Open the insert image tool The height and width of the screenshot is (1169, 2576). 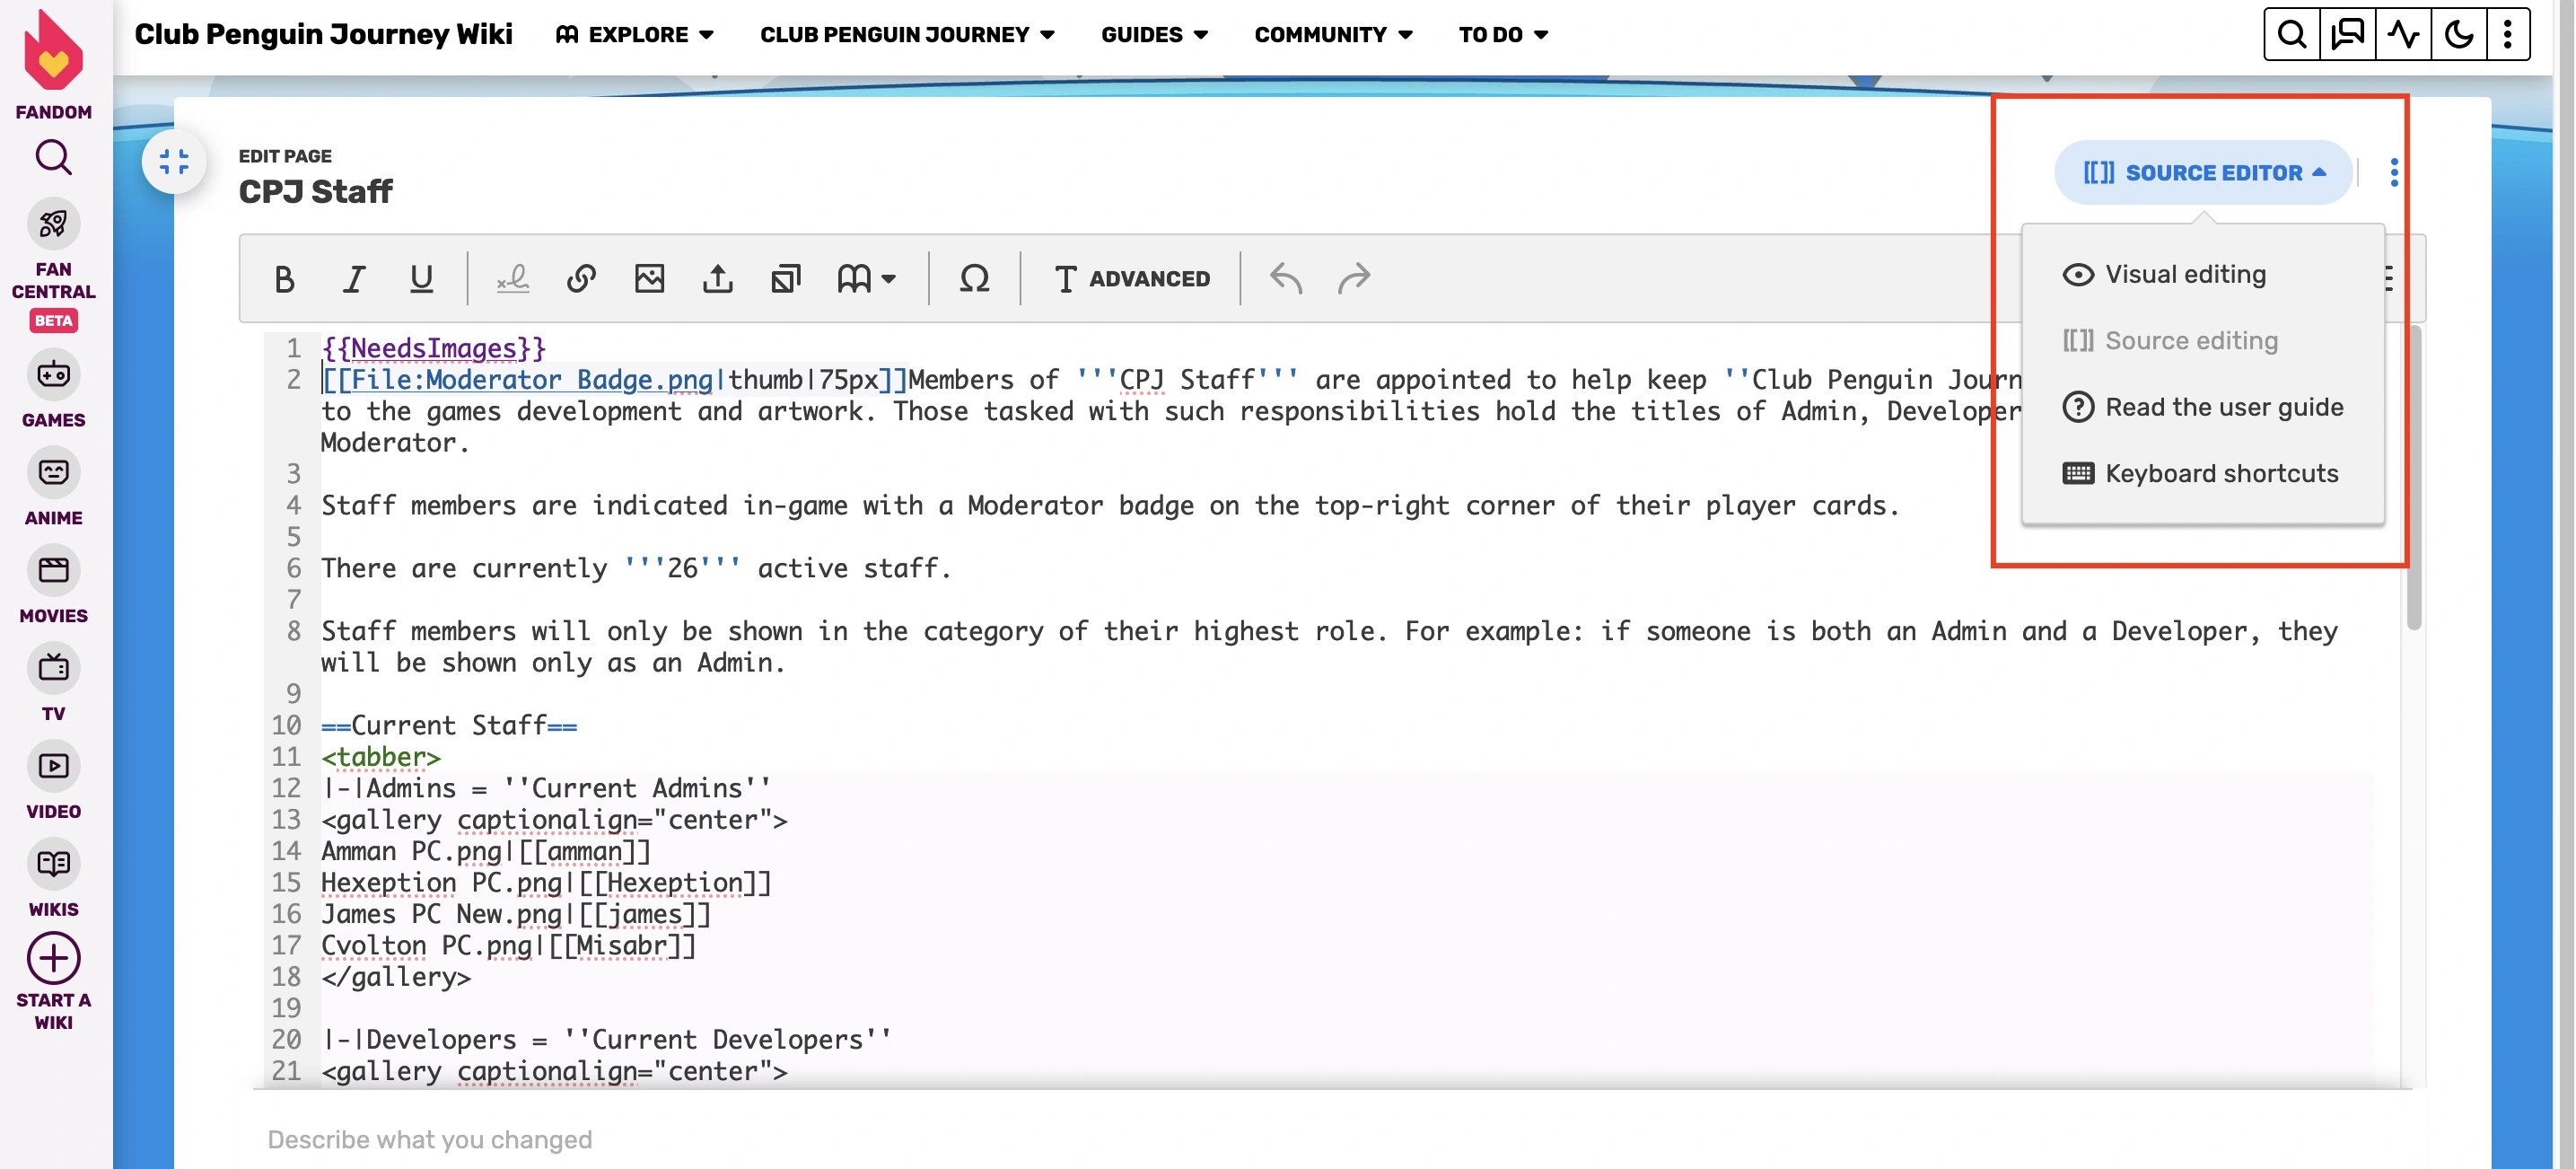point(649,278)
